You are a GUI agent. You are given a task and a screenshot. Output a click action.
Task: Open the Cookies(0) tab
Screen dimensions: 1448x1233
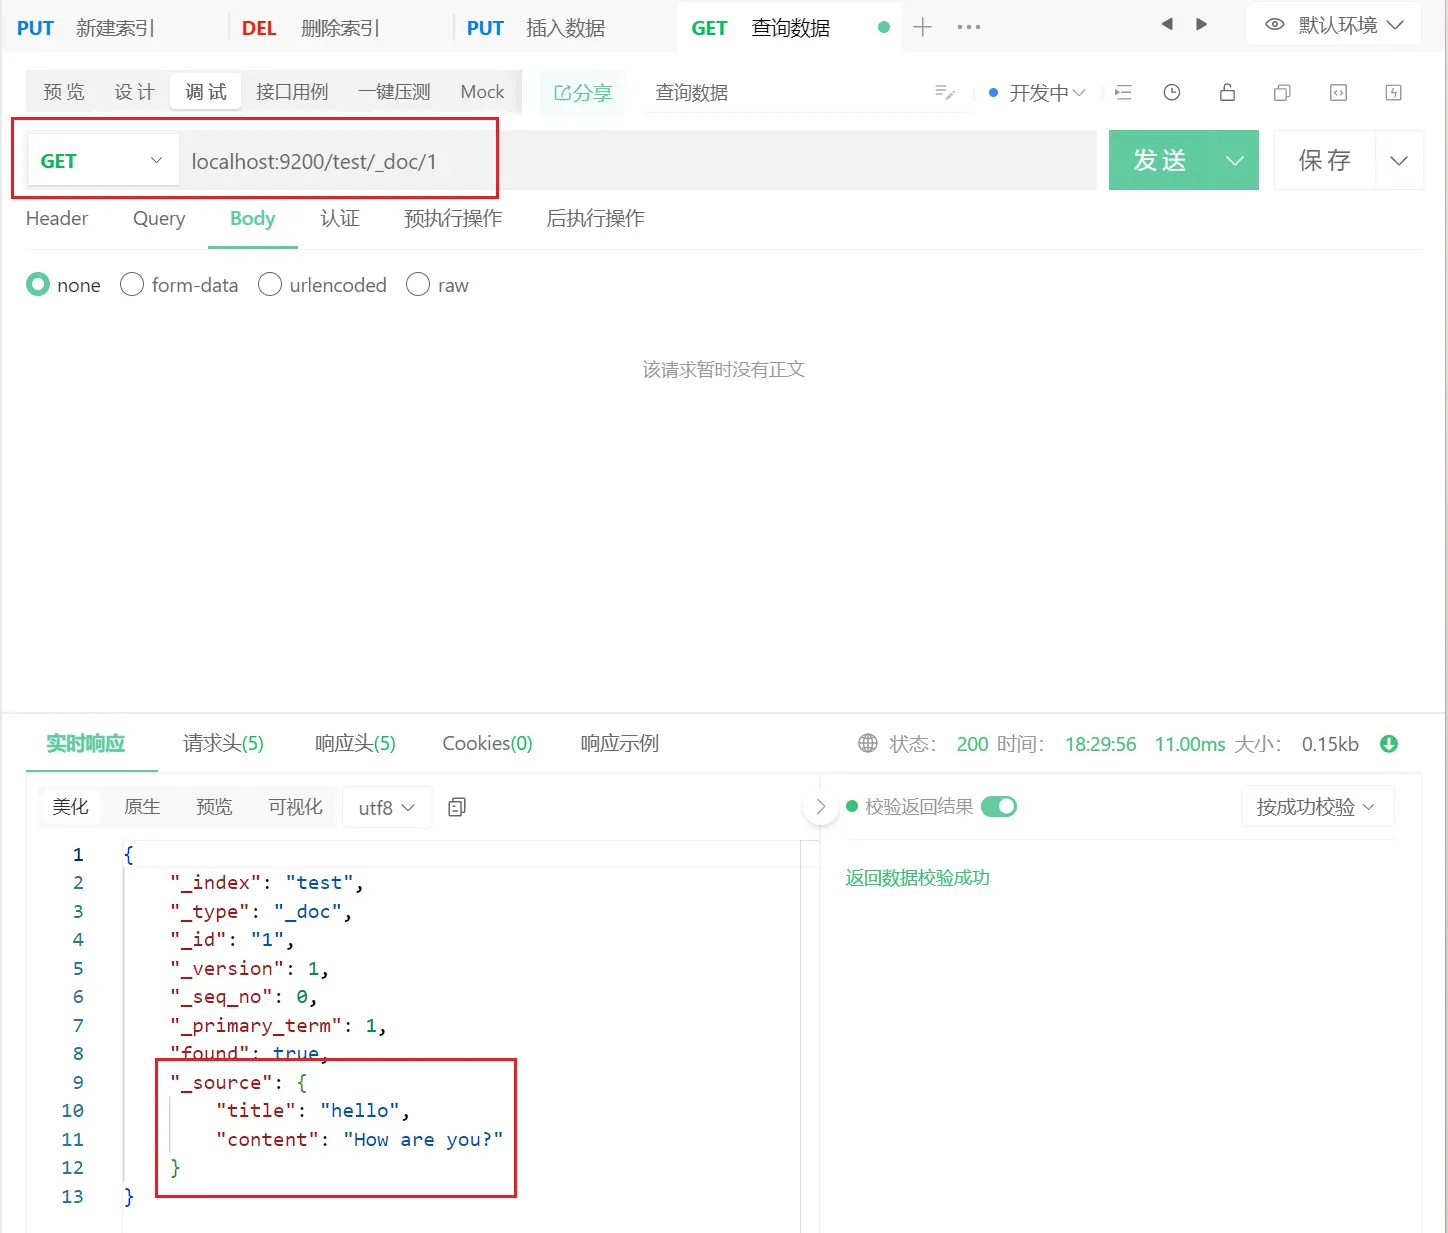pos(487,743)
